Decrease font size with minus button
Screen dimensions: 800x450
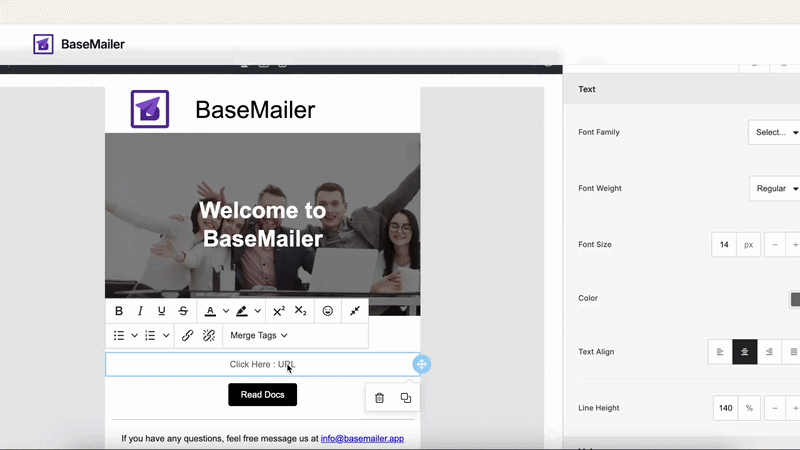pos(774,244)
